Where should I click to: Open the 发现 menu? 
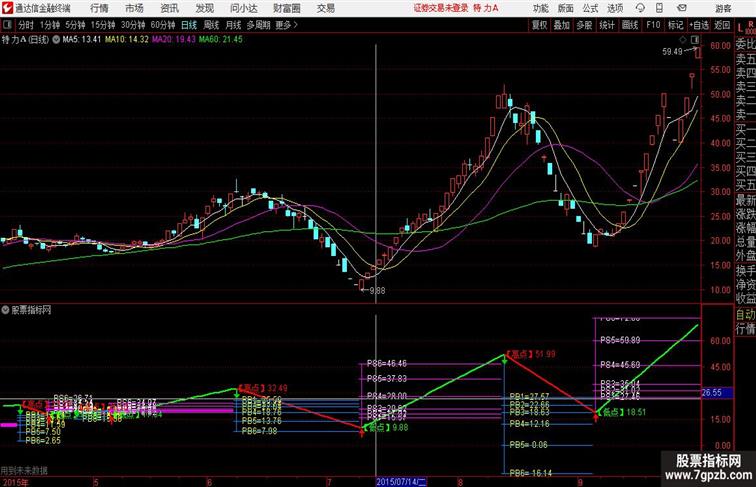(204, 8)
